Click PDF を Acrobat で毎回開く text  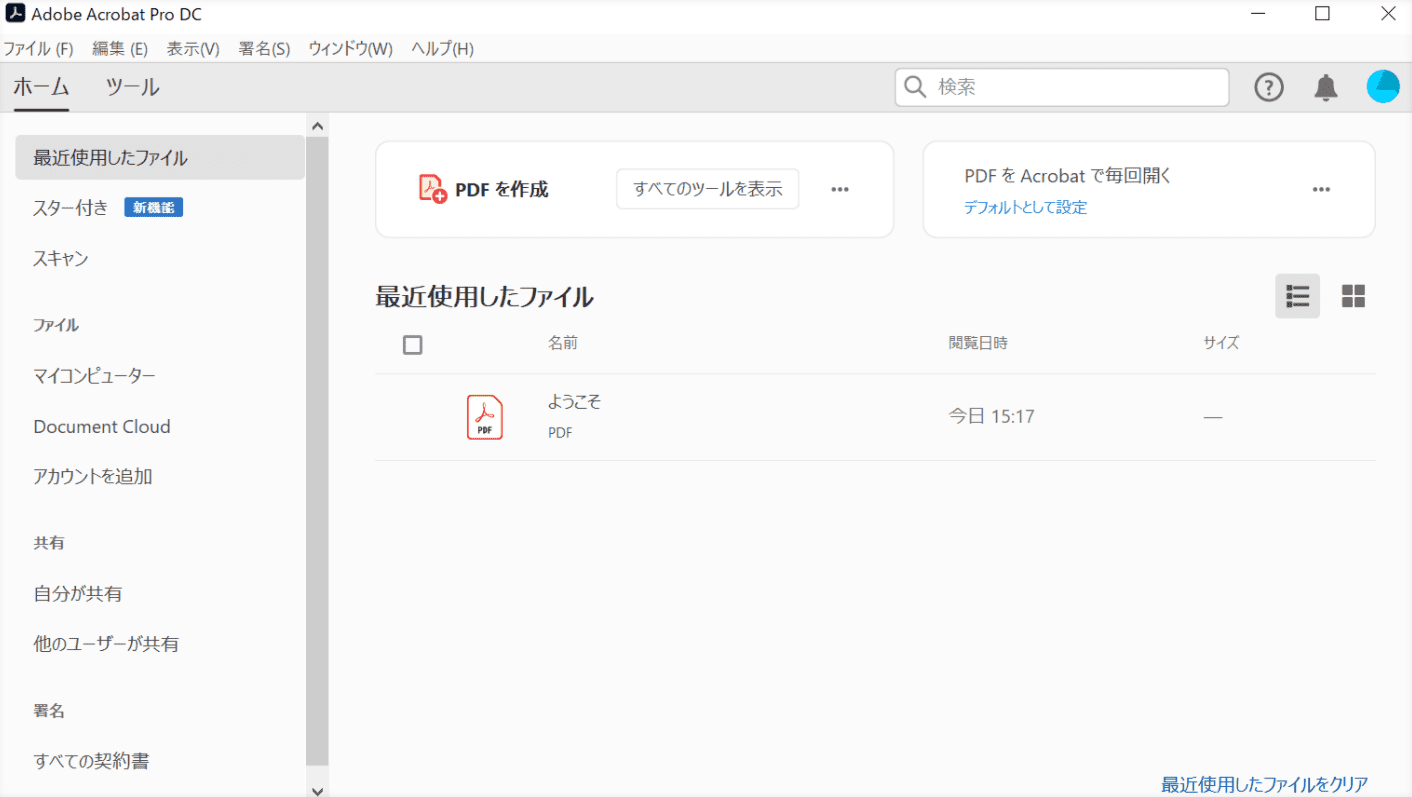click(x=1068, y=176)
